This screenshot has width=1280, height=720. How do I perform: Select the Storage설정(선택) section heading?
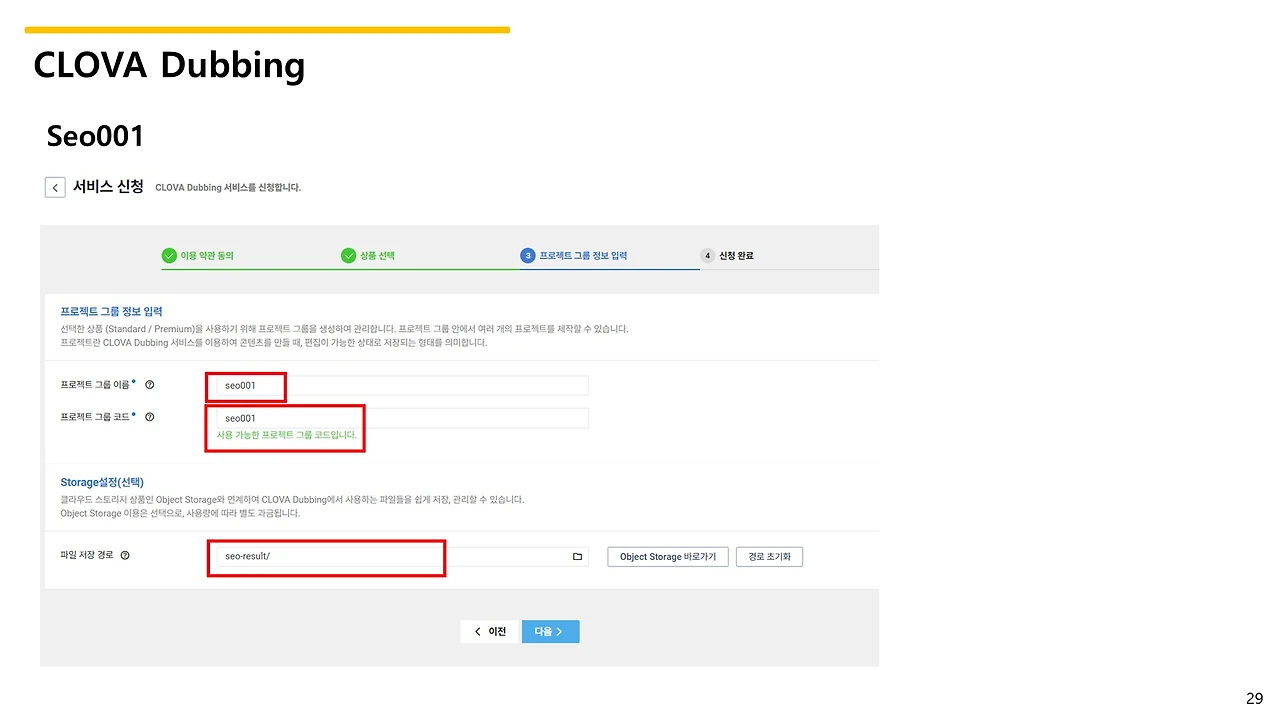(102, 483)
